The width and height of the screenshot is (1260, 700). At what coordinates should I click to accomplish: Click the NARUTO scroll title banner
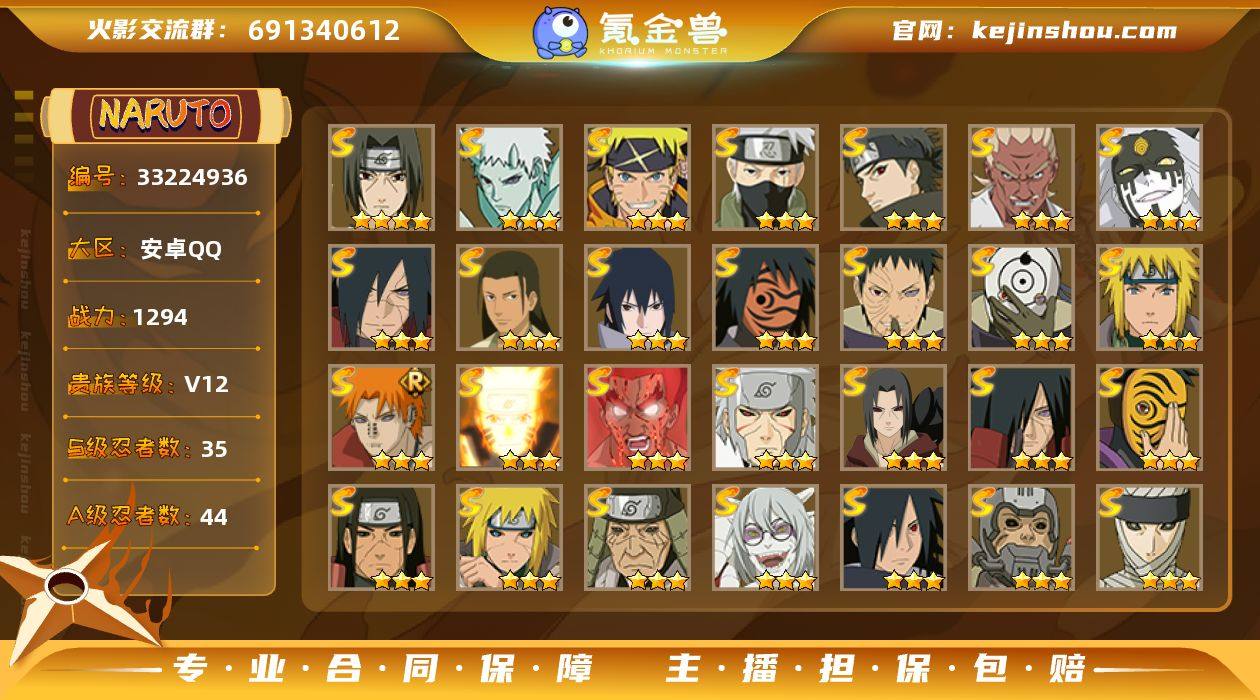click(164, 114)
